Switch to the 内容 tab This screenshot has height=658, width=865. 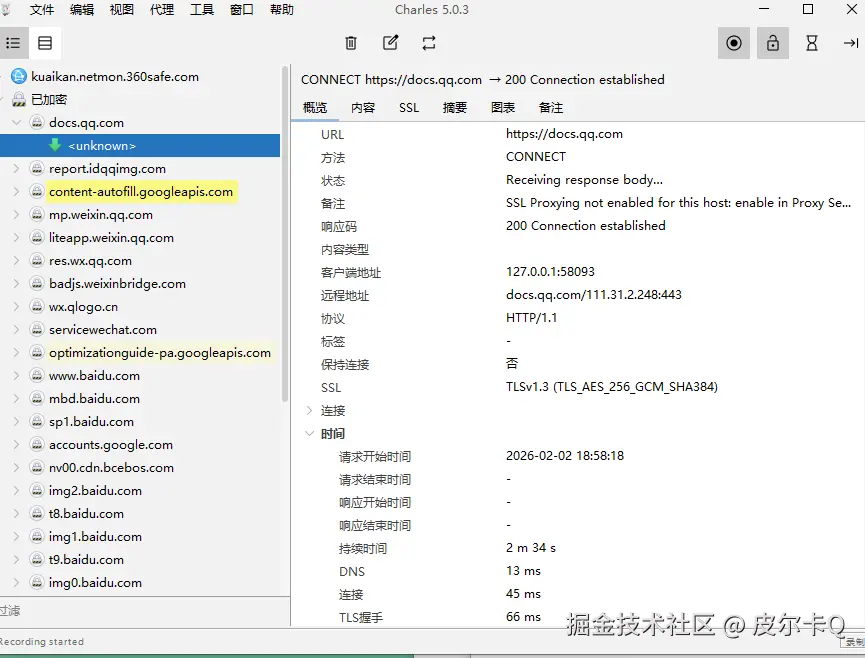[x=363, y=108]
